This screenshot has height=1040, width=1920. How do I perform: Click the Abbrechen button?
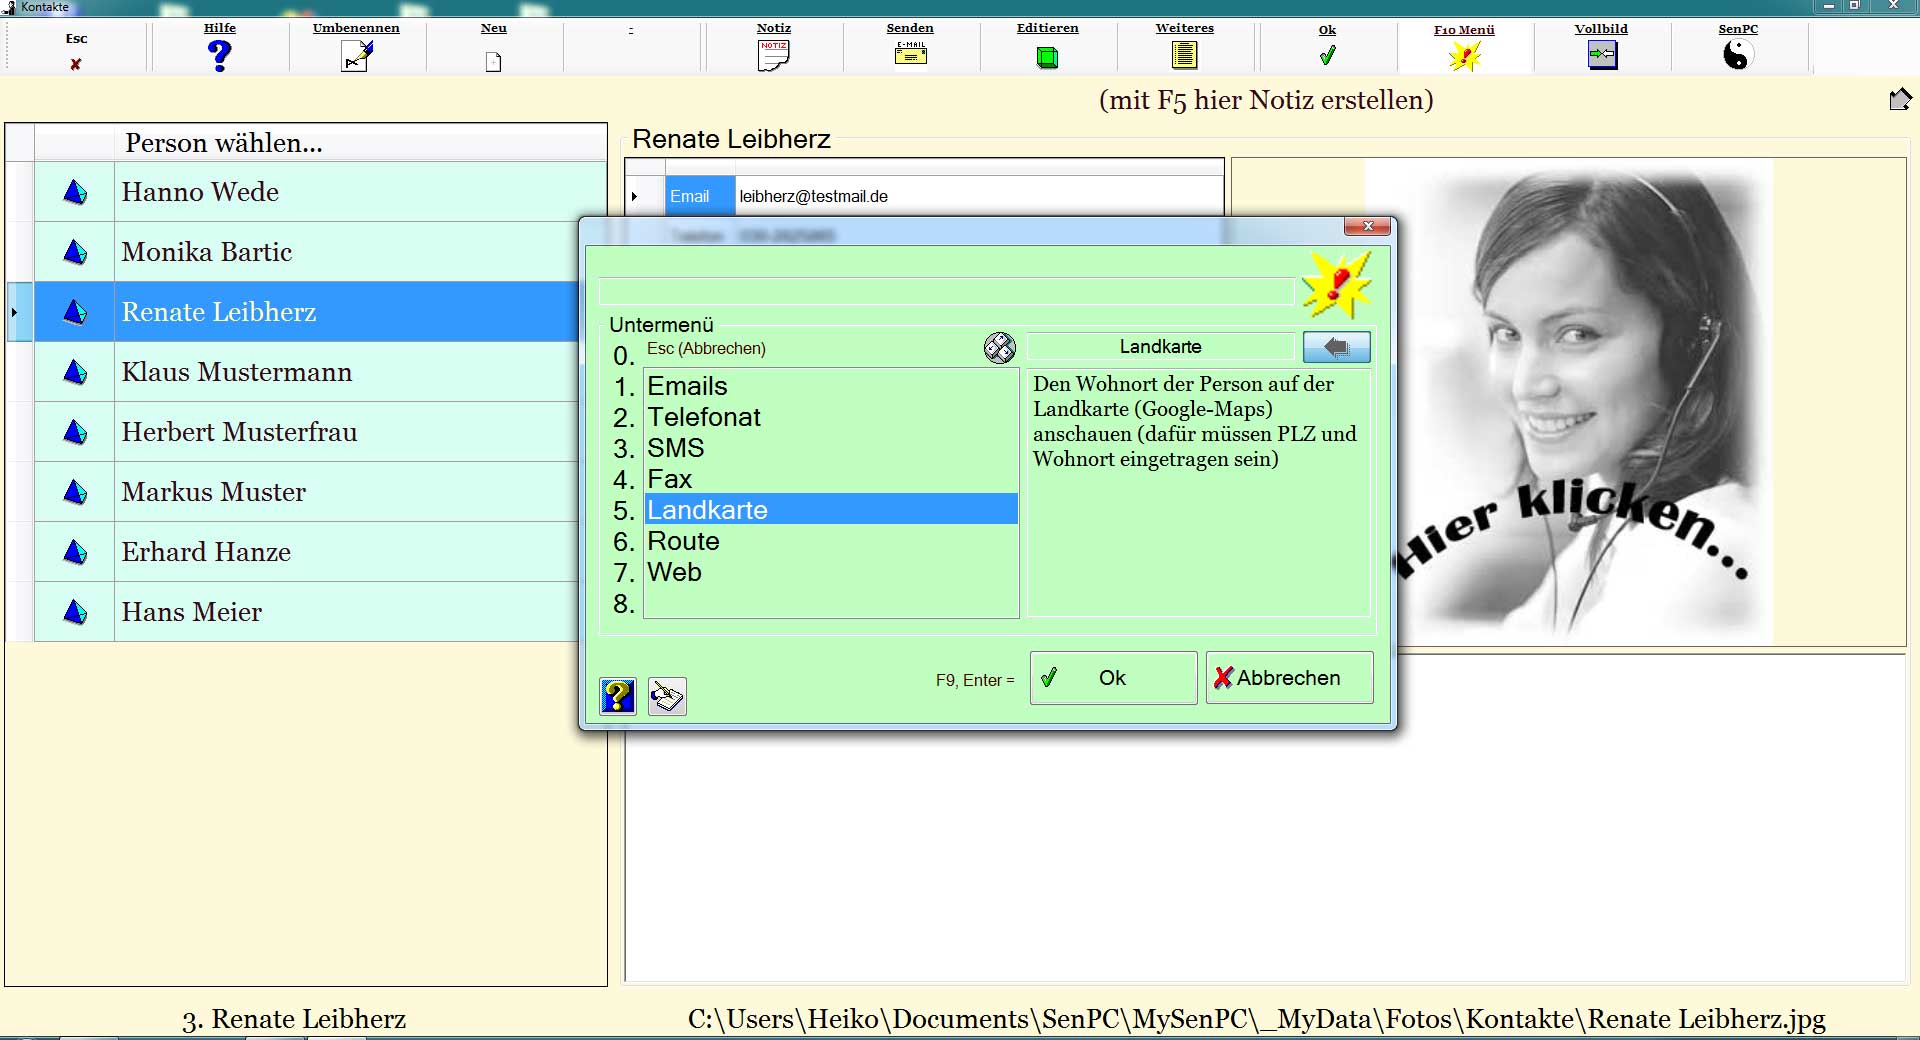tap(1289, 678)
